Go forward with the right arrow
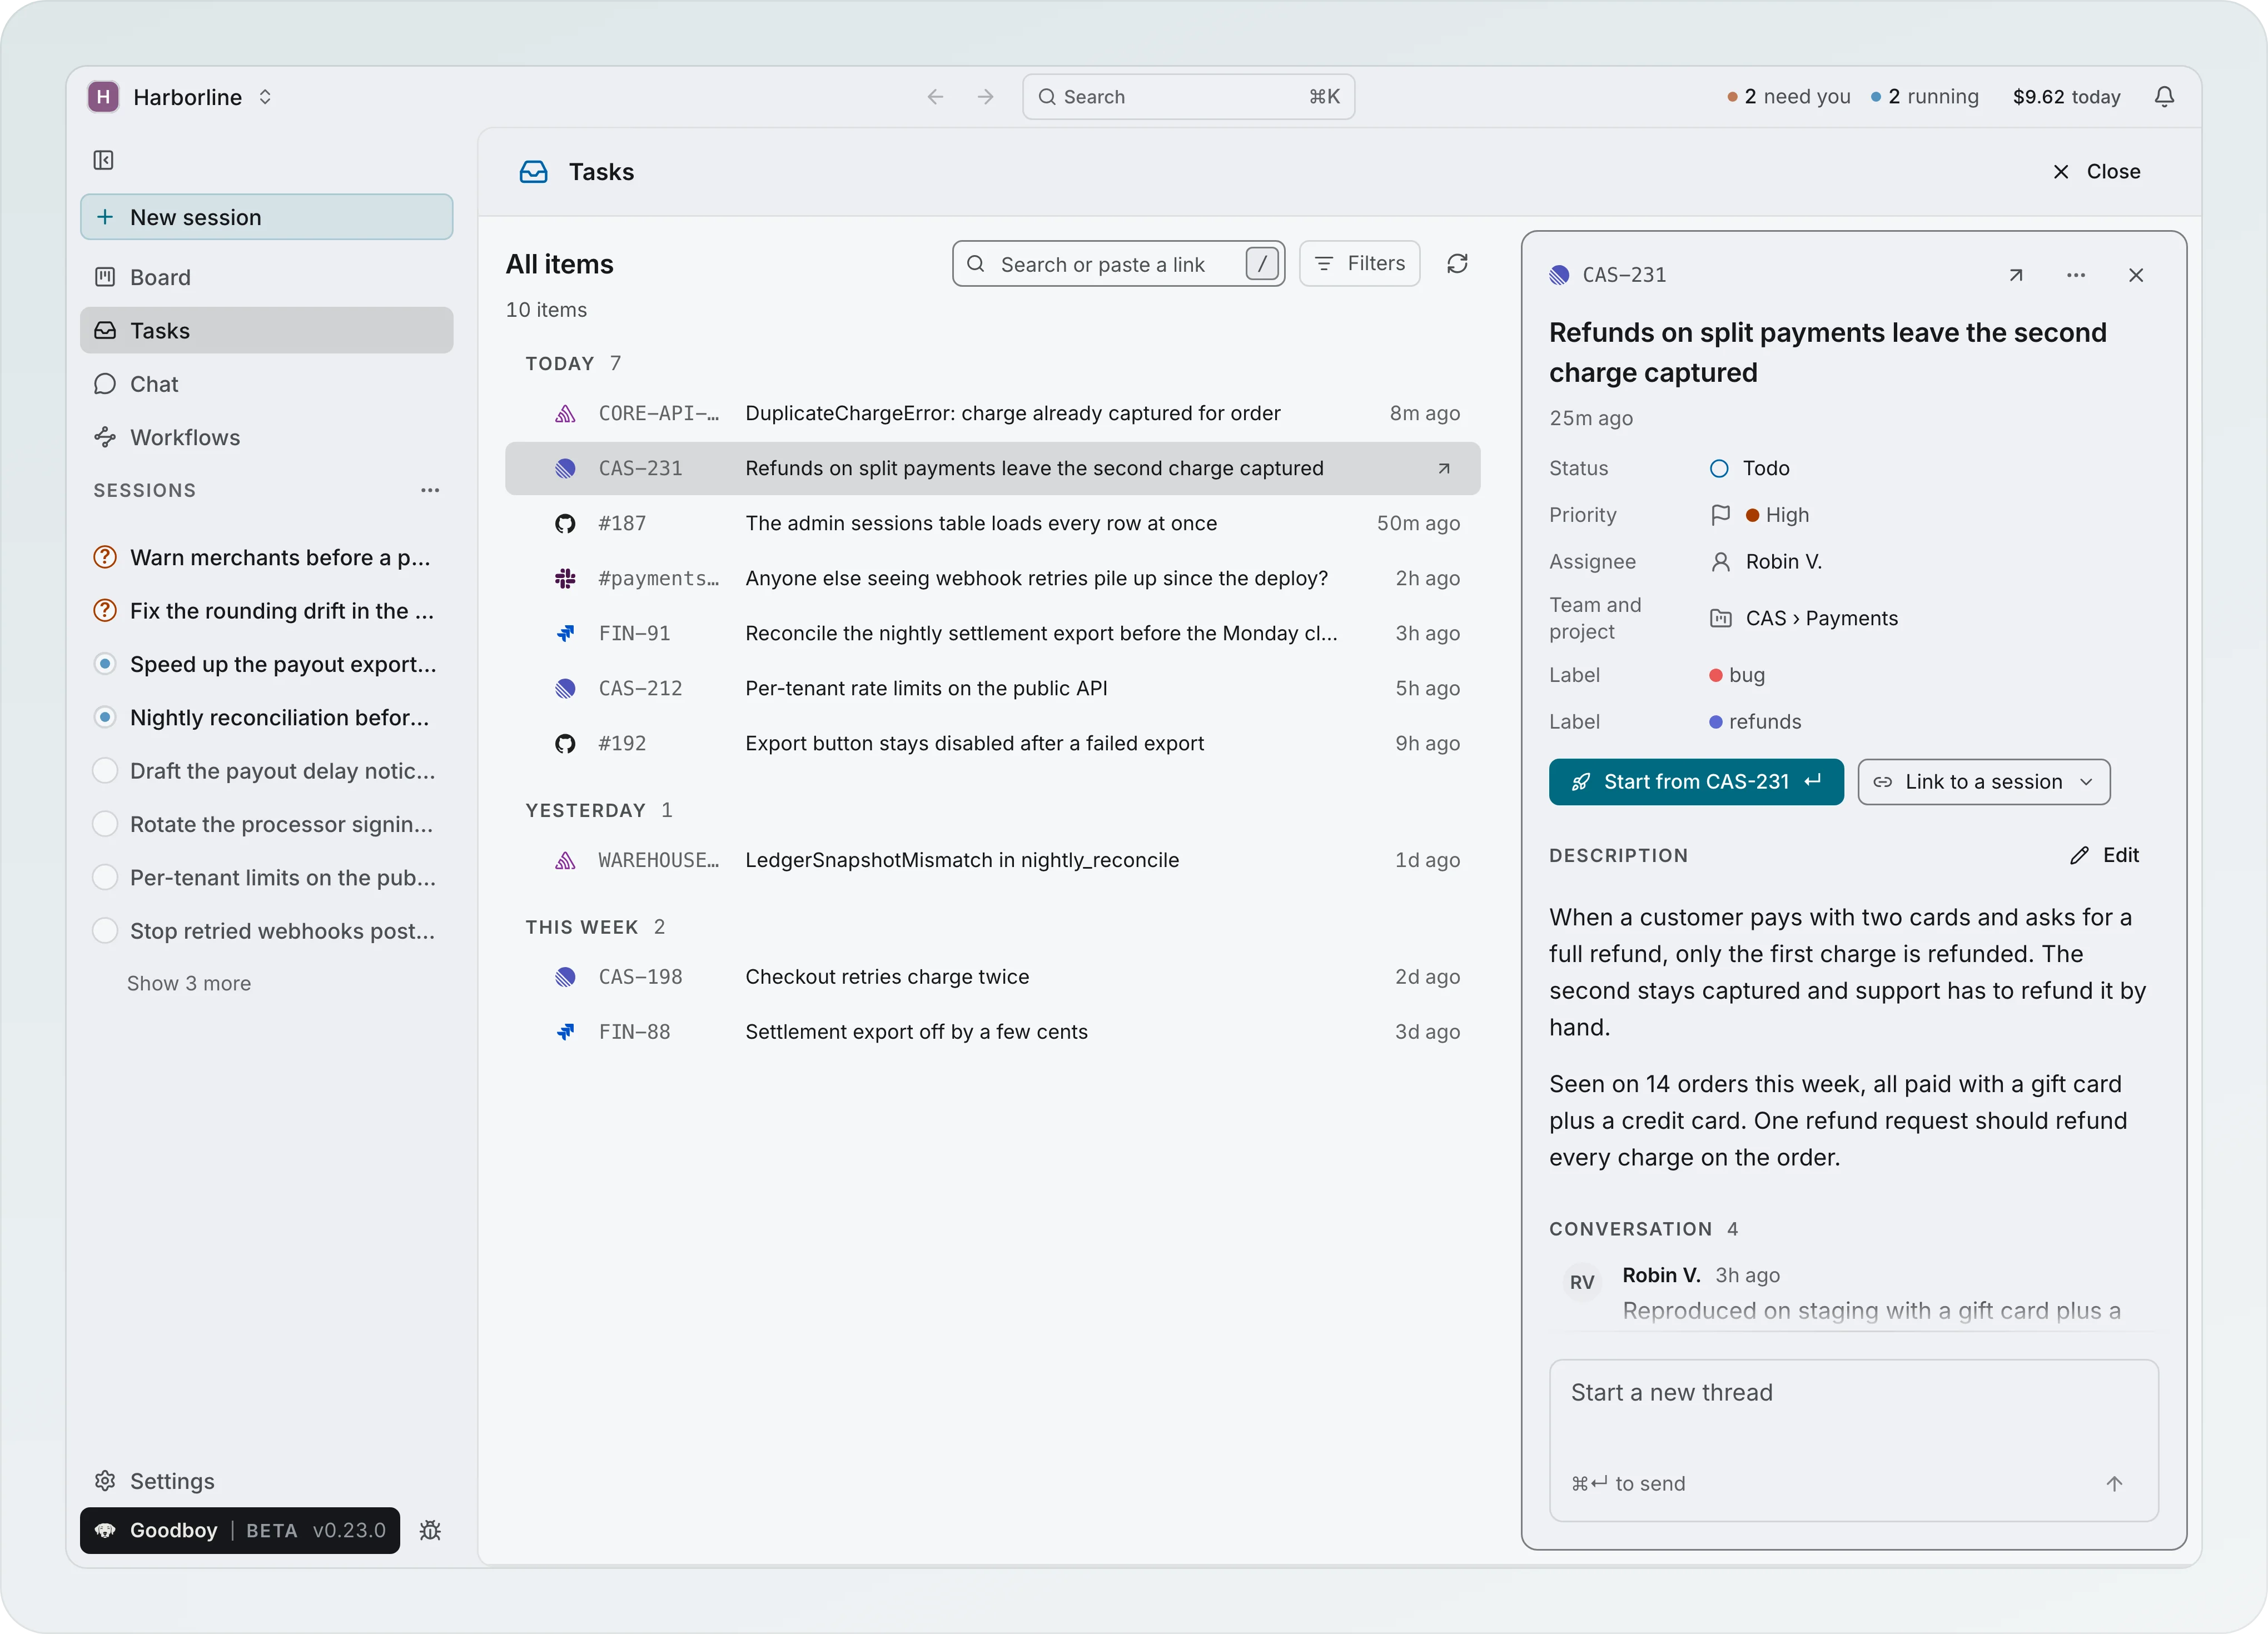This screenshot has width=2268, height=1634. click(986, 97)
